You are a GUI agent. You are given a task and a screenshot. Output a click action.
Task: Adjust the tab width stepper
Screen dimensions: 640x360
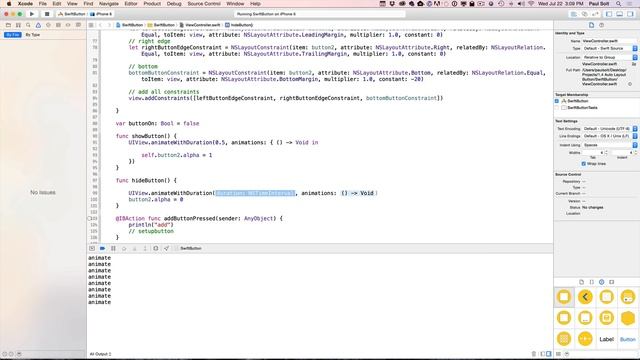[x=606, y=153]
